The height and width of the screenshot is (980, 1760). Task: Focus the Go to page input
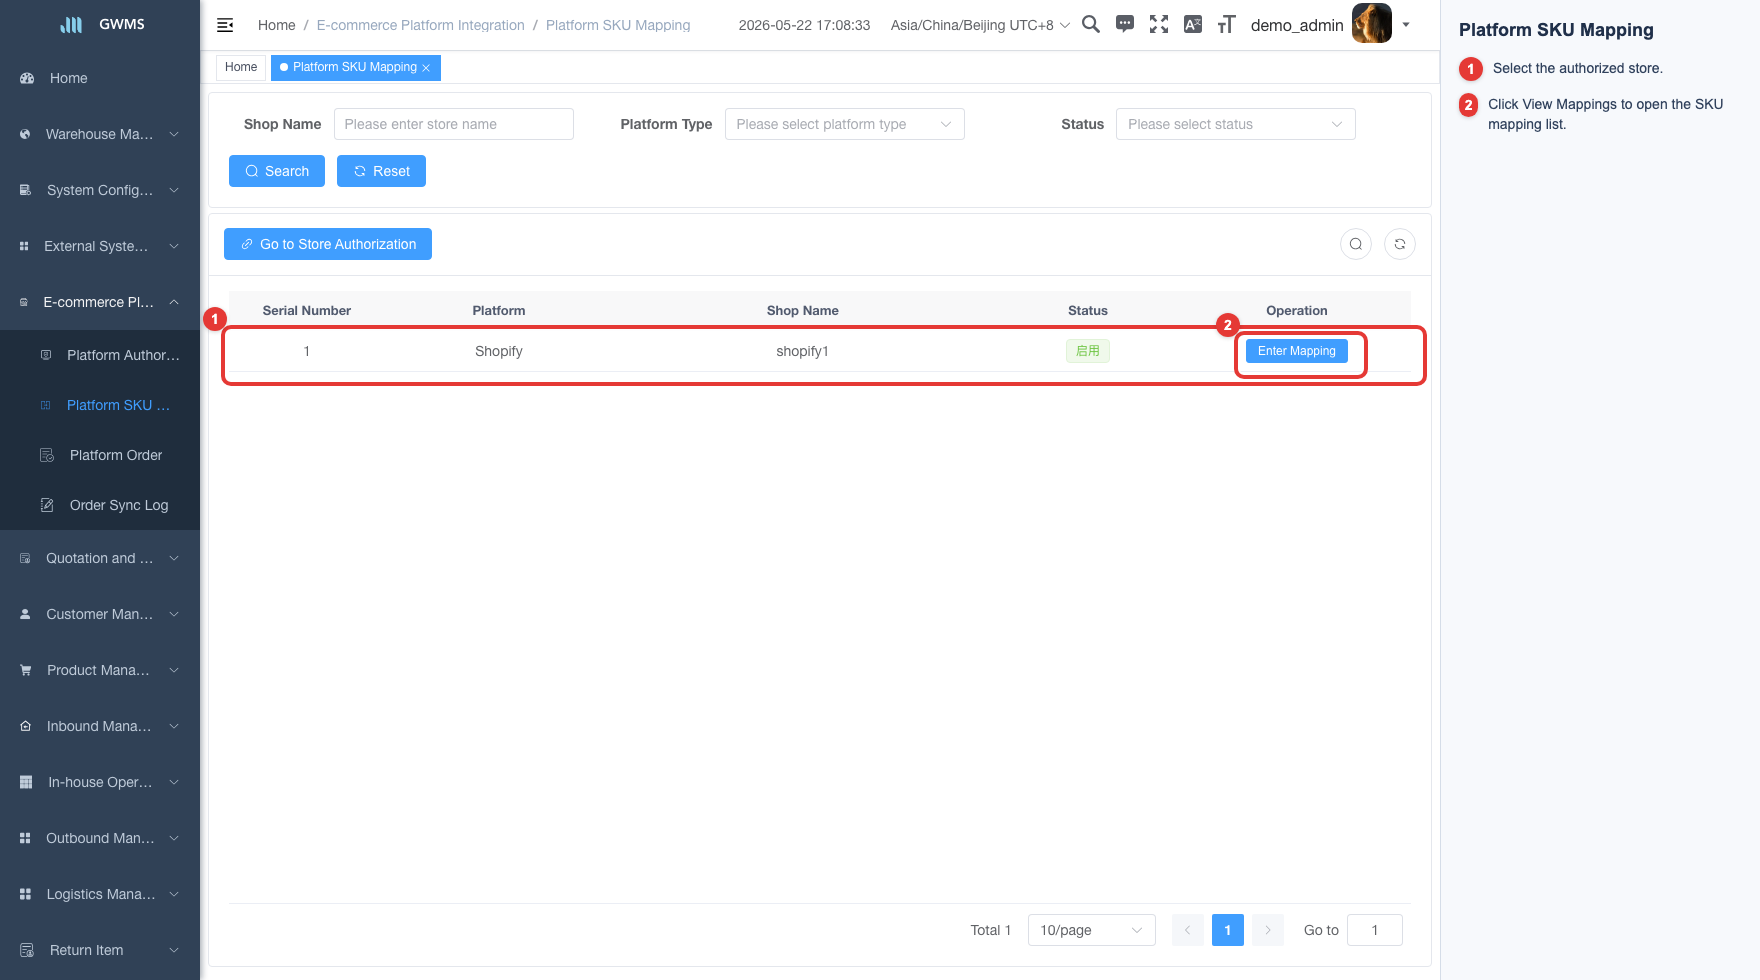coord(1375,930)
